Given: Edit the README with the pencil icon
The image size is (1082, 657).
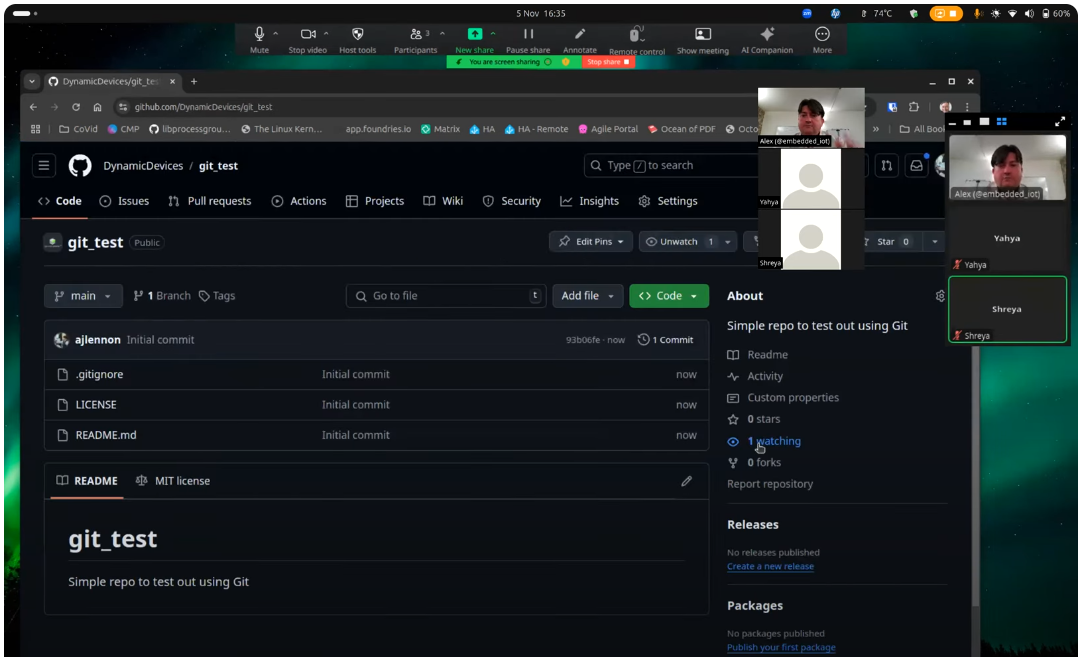Looking at the screenshot, I should (687, 481).
